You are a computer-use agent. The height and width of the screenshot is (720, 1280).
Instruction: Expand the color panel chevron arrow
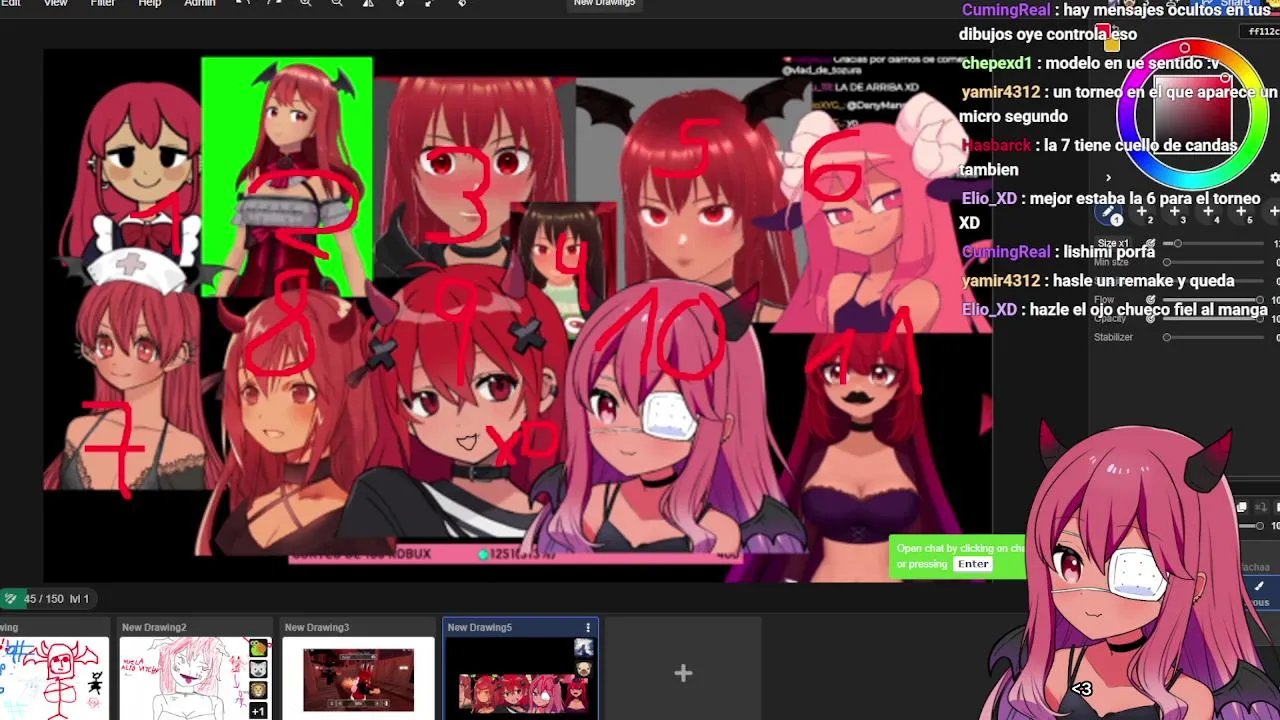pyautogui.click(x=1108, y=178)
